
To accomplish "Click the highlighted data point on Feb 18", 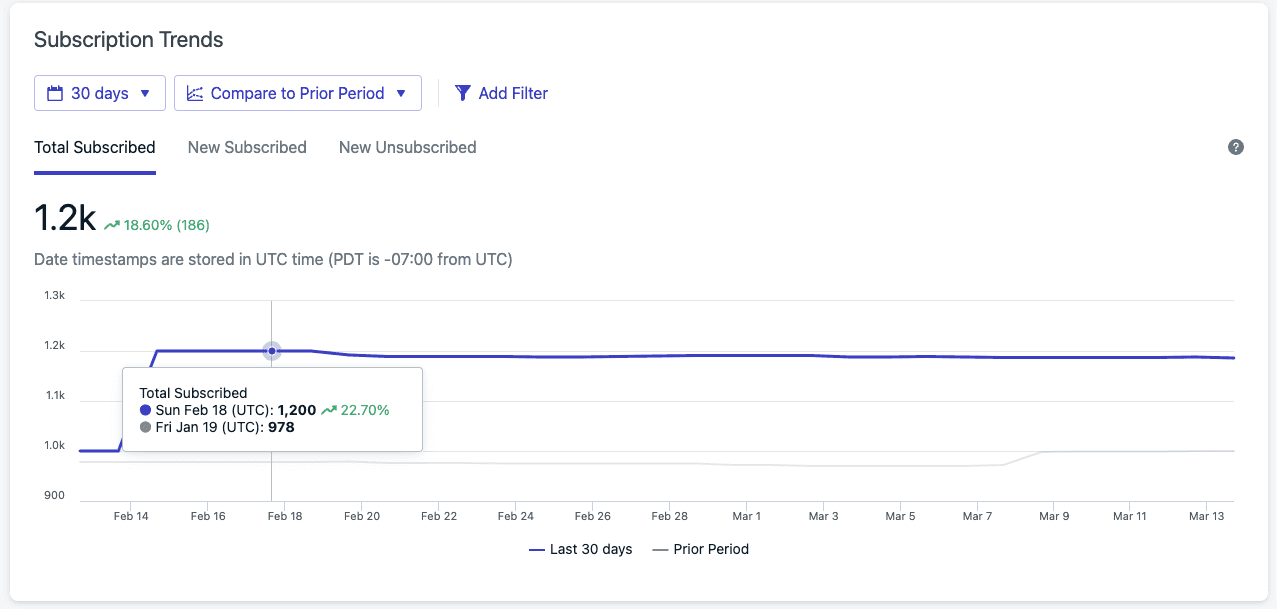I will coord(271,351).
